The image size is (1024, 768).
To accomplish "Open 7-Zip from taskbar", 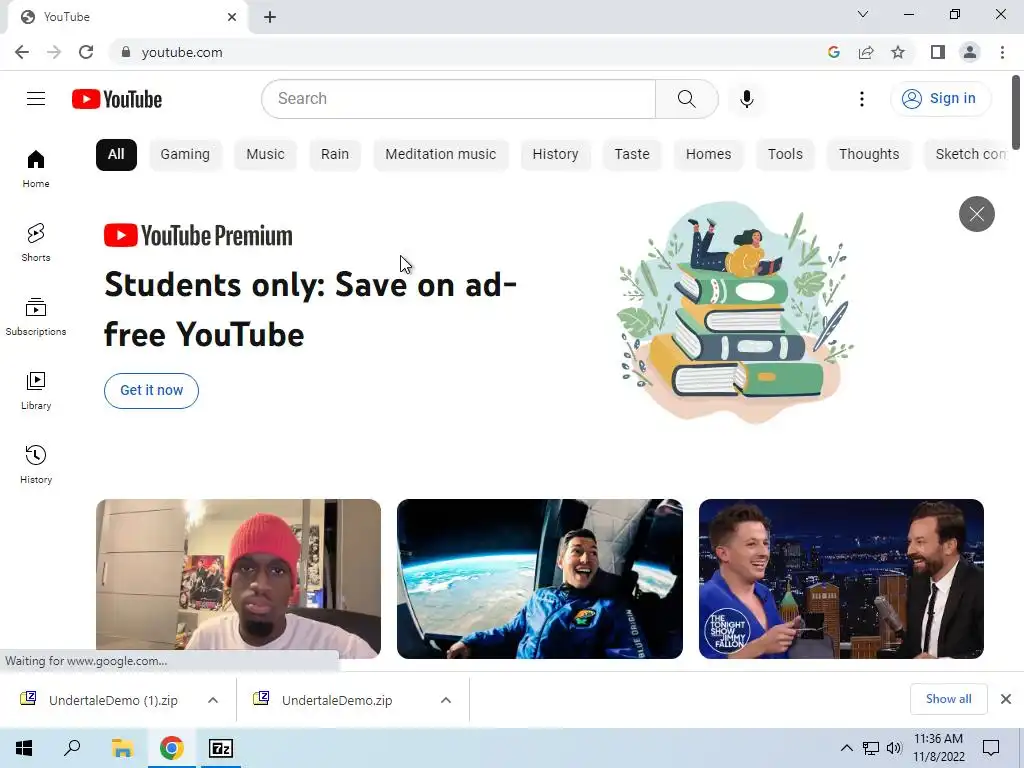I will tap(221, 748).
